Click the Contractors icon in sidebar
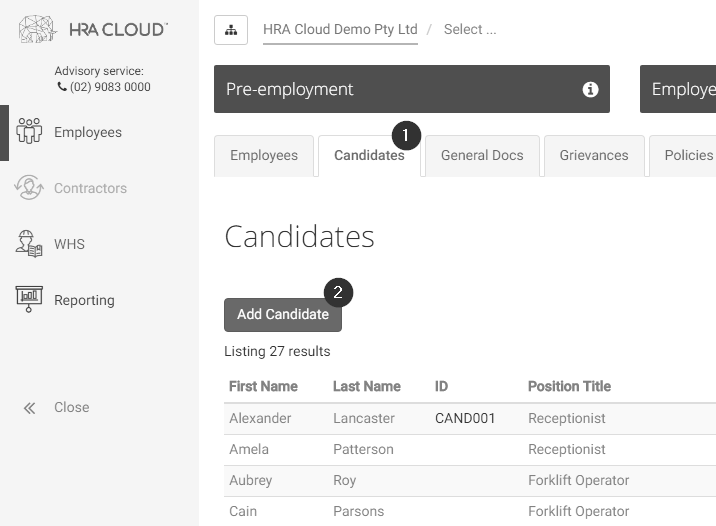Viewport: 716px width, 526px height. [x=29, y=188]
